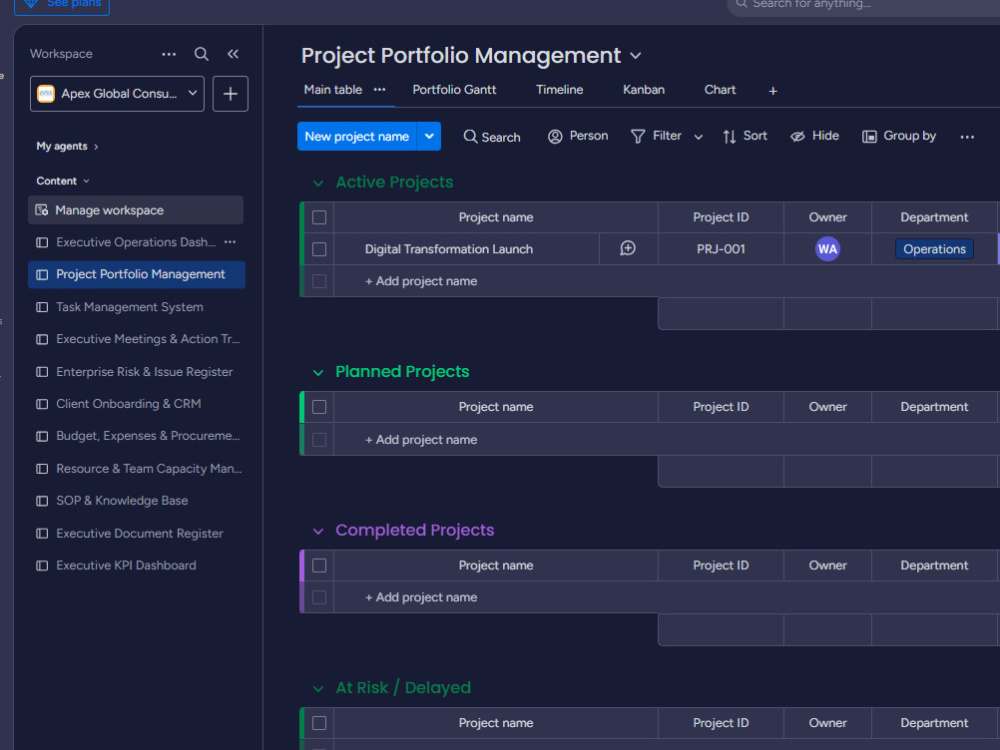The width and height of the screenshot is (1000, 750).
Task: Switch to Timeline tab
Action: 559,90
